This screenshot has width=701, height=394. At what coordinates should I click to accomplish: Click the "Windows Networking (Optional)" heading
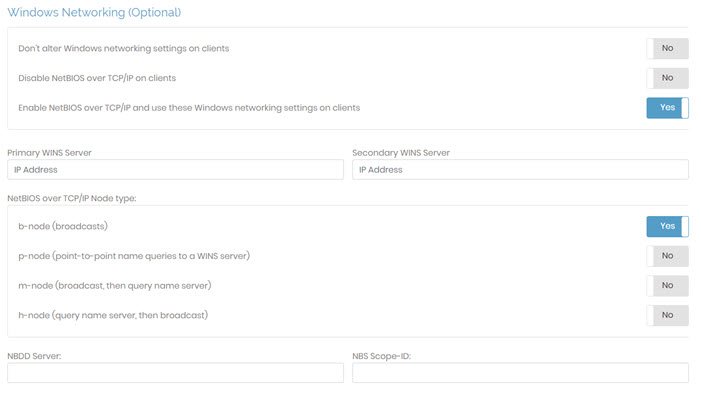point(94,13)
